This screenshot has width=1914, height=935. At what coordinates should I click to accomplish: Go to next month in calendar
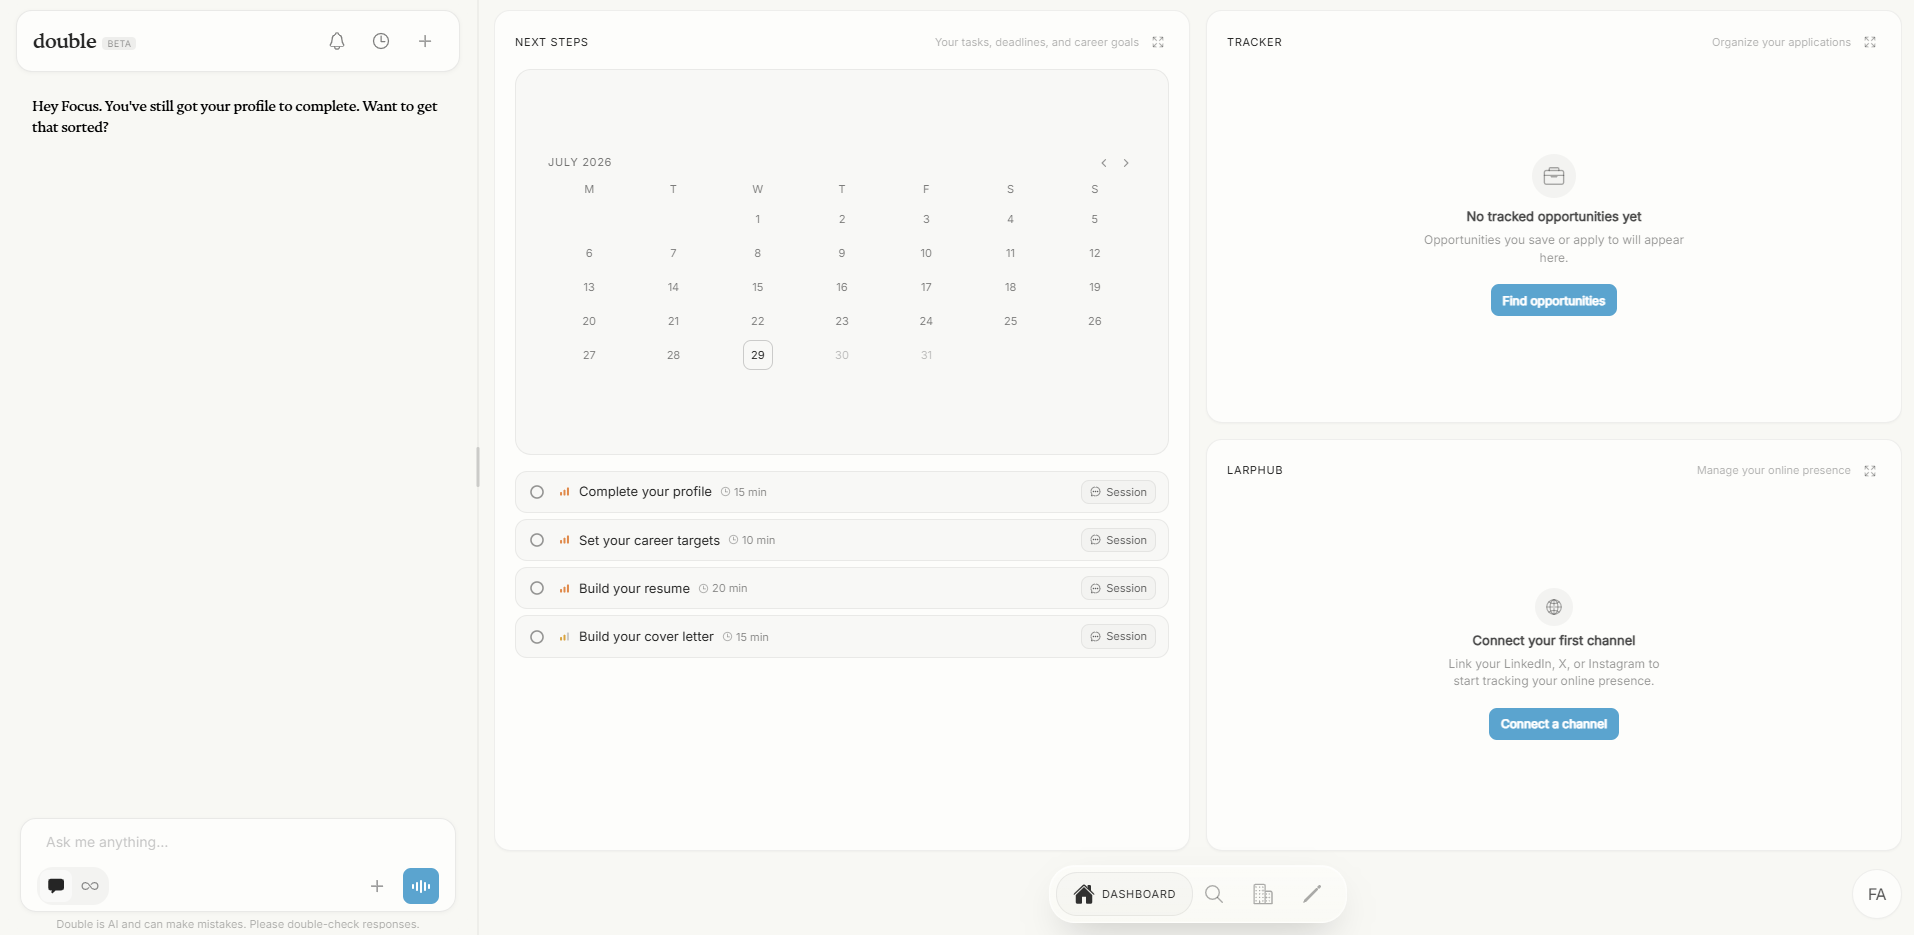[x=1126, y=163]
